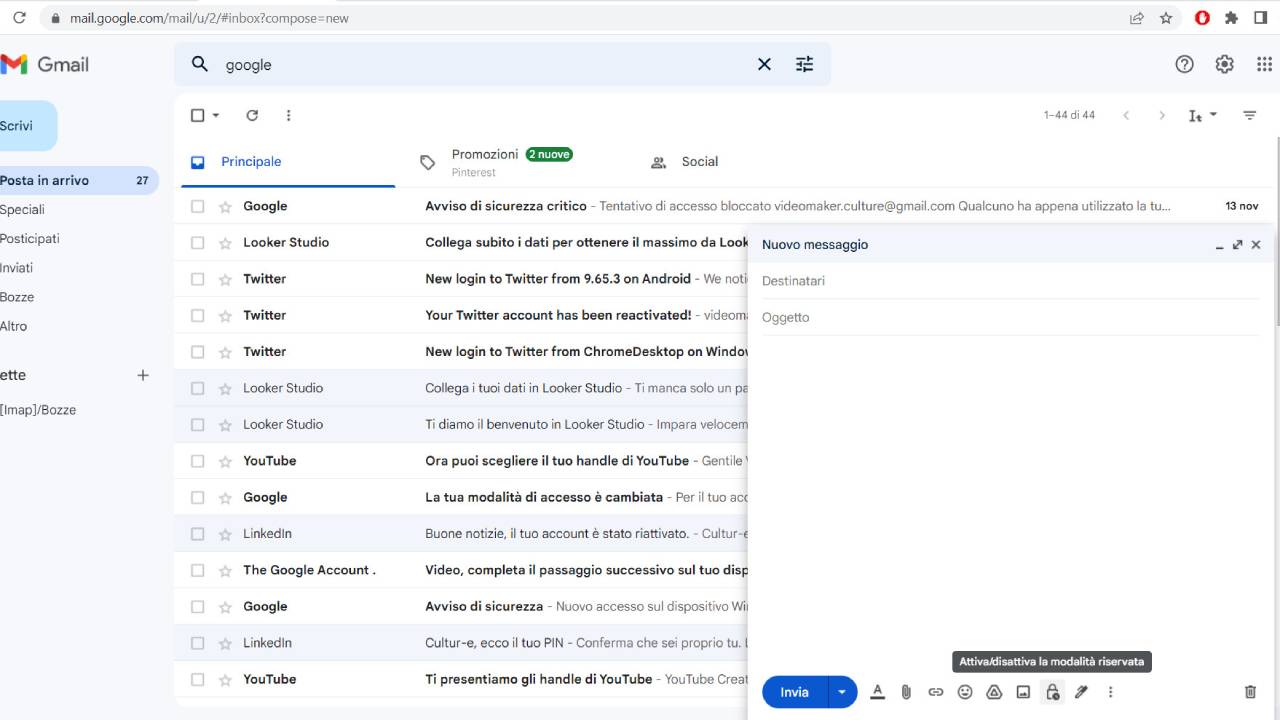Clear the search with the X icon
The width and height of the screenshot is (1280, 720).
pyautogui.click(x=764, y=64)
